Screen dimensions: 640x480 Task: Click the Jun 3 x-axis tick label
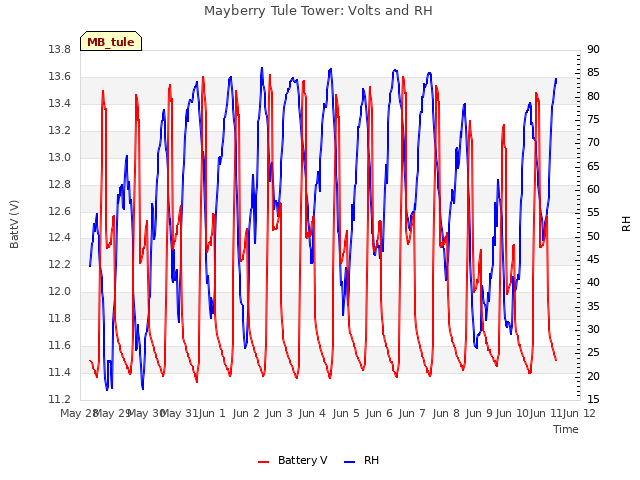[x=279, y=413]
